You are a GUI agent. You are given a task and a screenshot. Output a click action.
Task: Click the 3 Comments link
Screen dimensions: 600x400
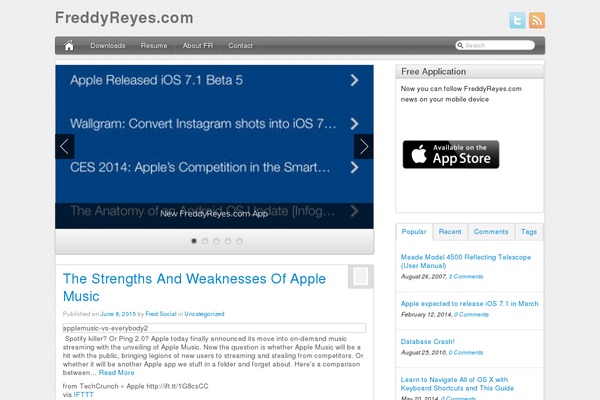(x=466, y=276)
